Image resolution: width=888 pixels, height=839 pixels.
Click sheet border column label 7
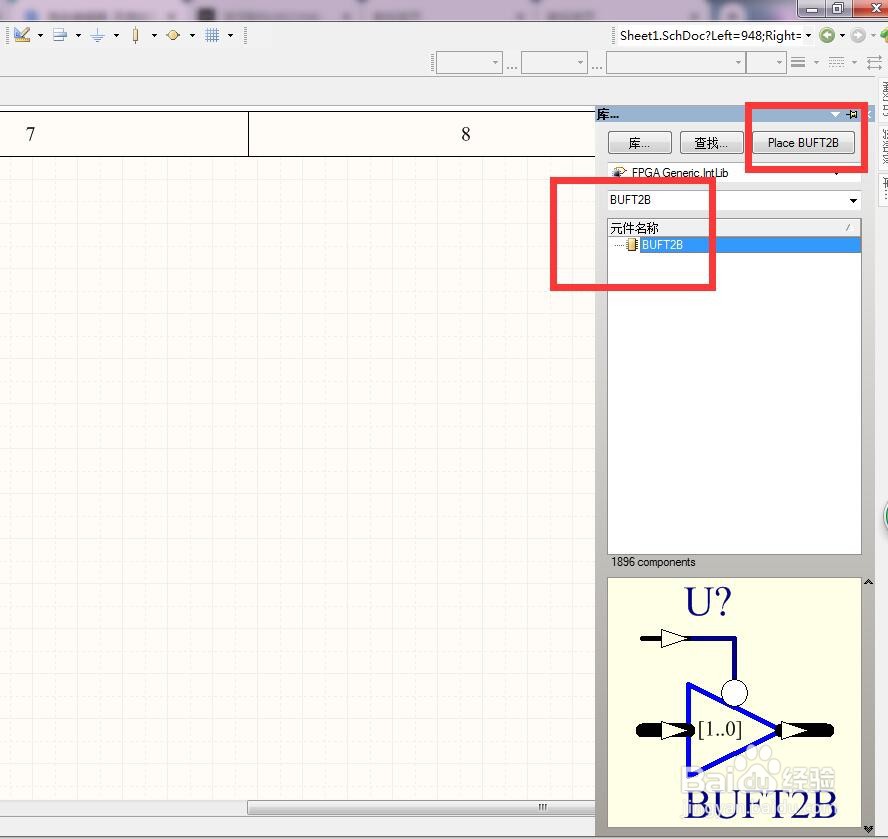31,134
